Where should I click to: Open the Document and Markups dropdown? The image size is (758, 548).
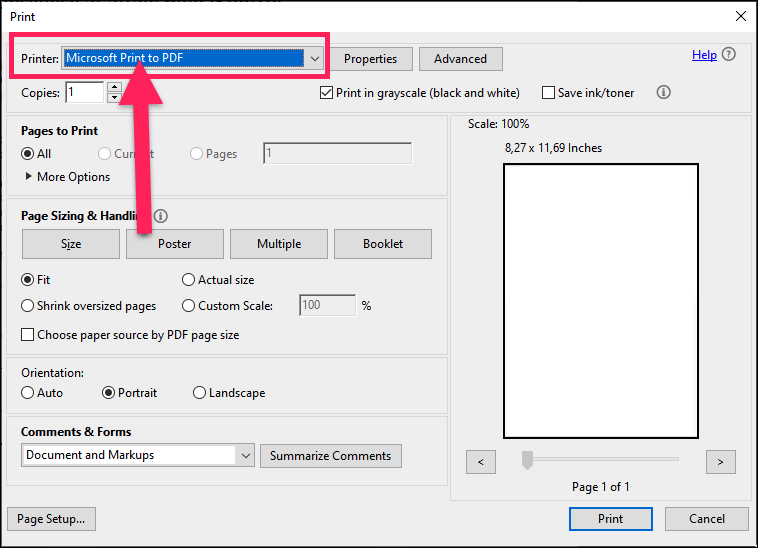point(245,455)
